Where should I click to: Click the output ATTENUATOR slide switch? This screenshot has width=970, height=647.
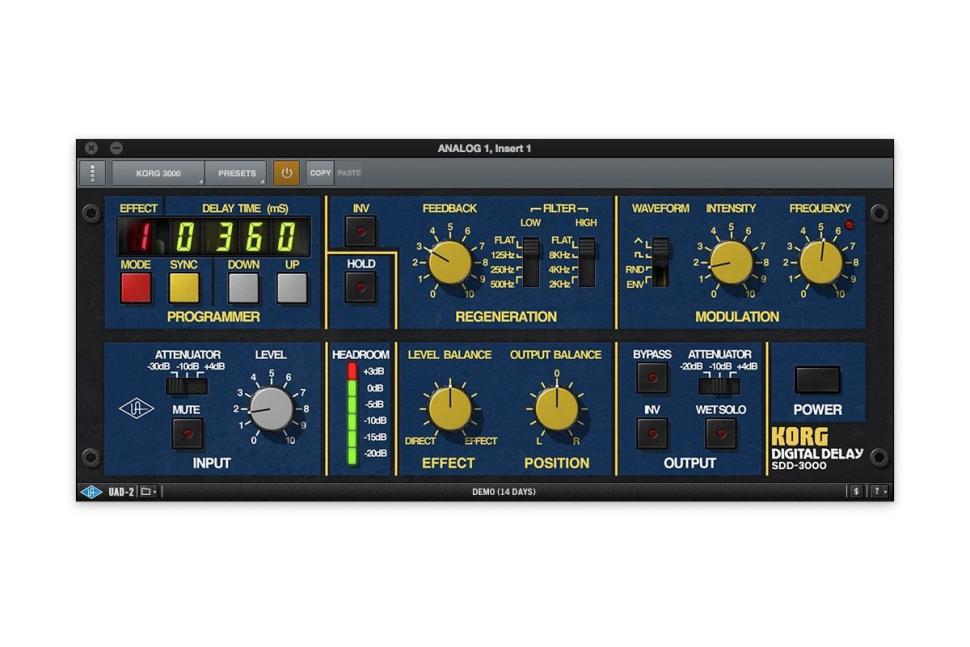pyautogui.click(x=719, y=387)
